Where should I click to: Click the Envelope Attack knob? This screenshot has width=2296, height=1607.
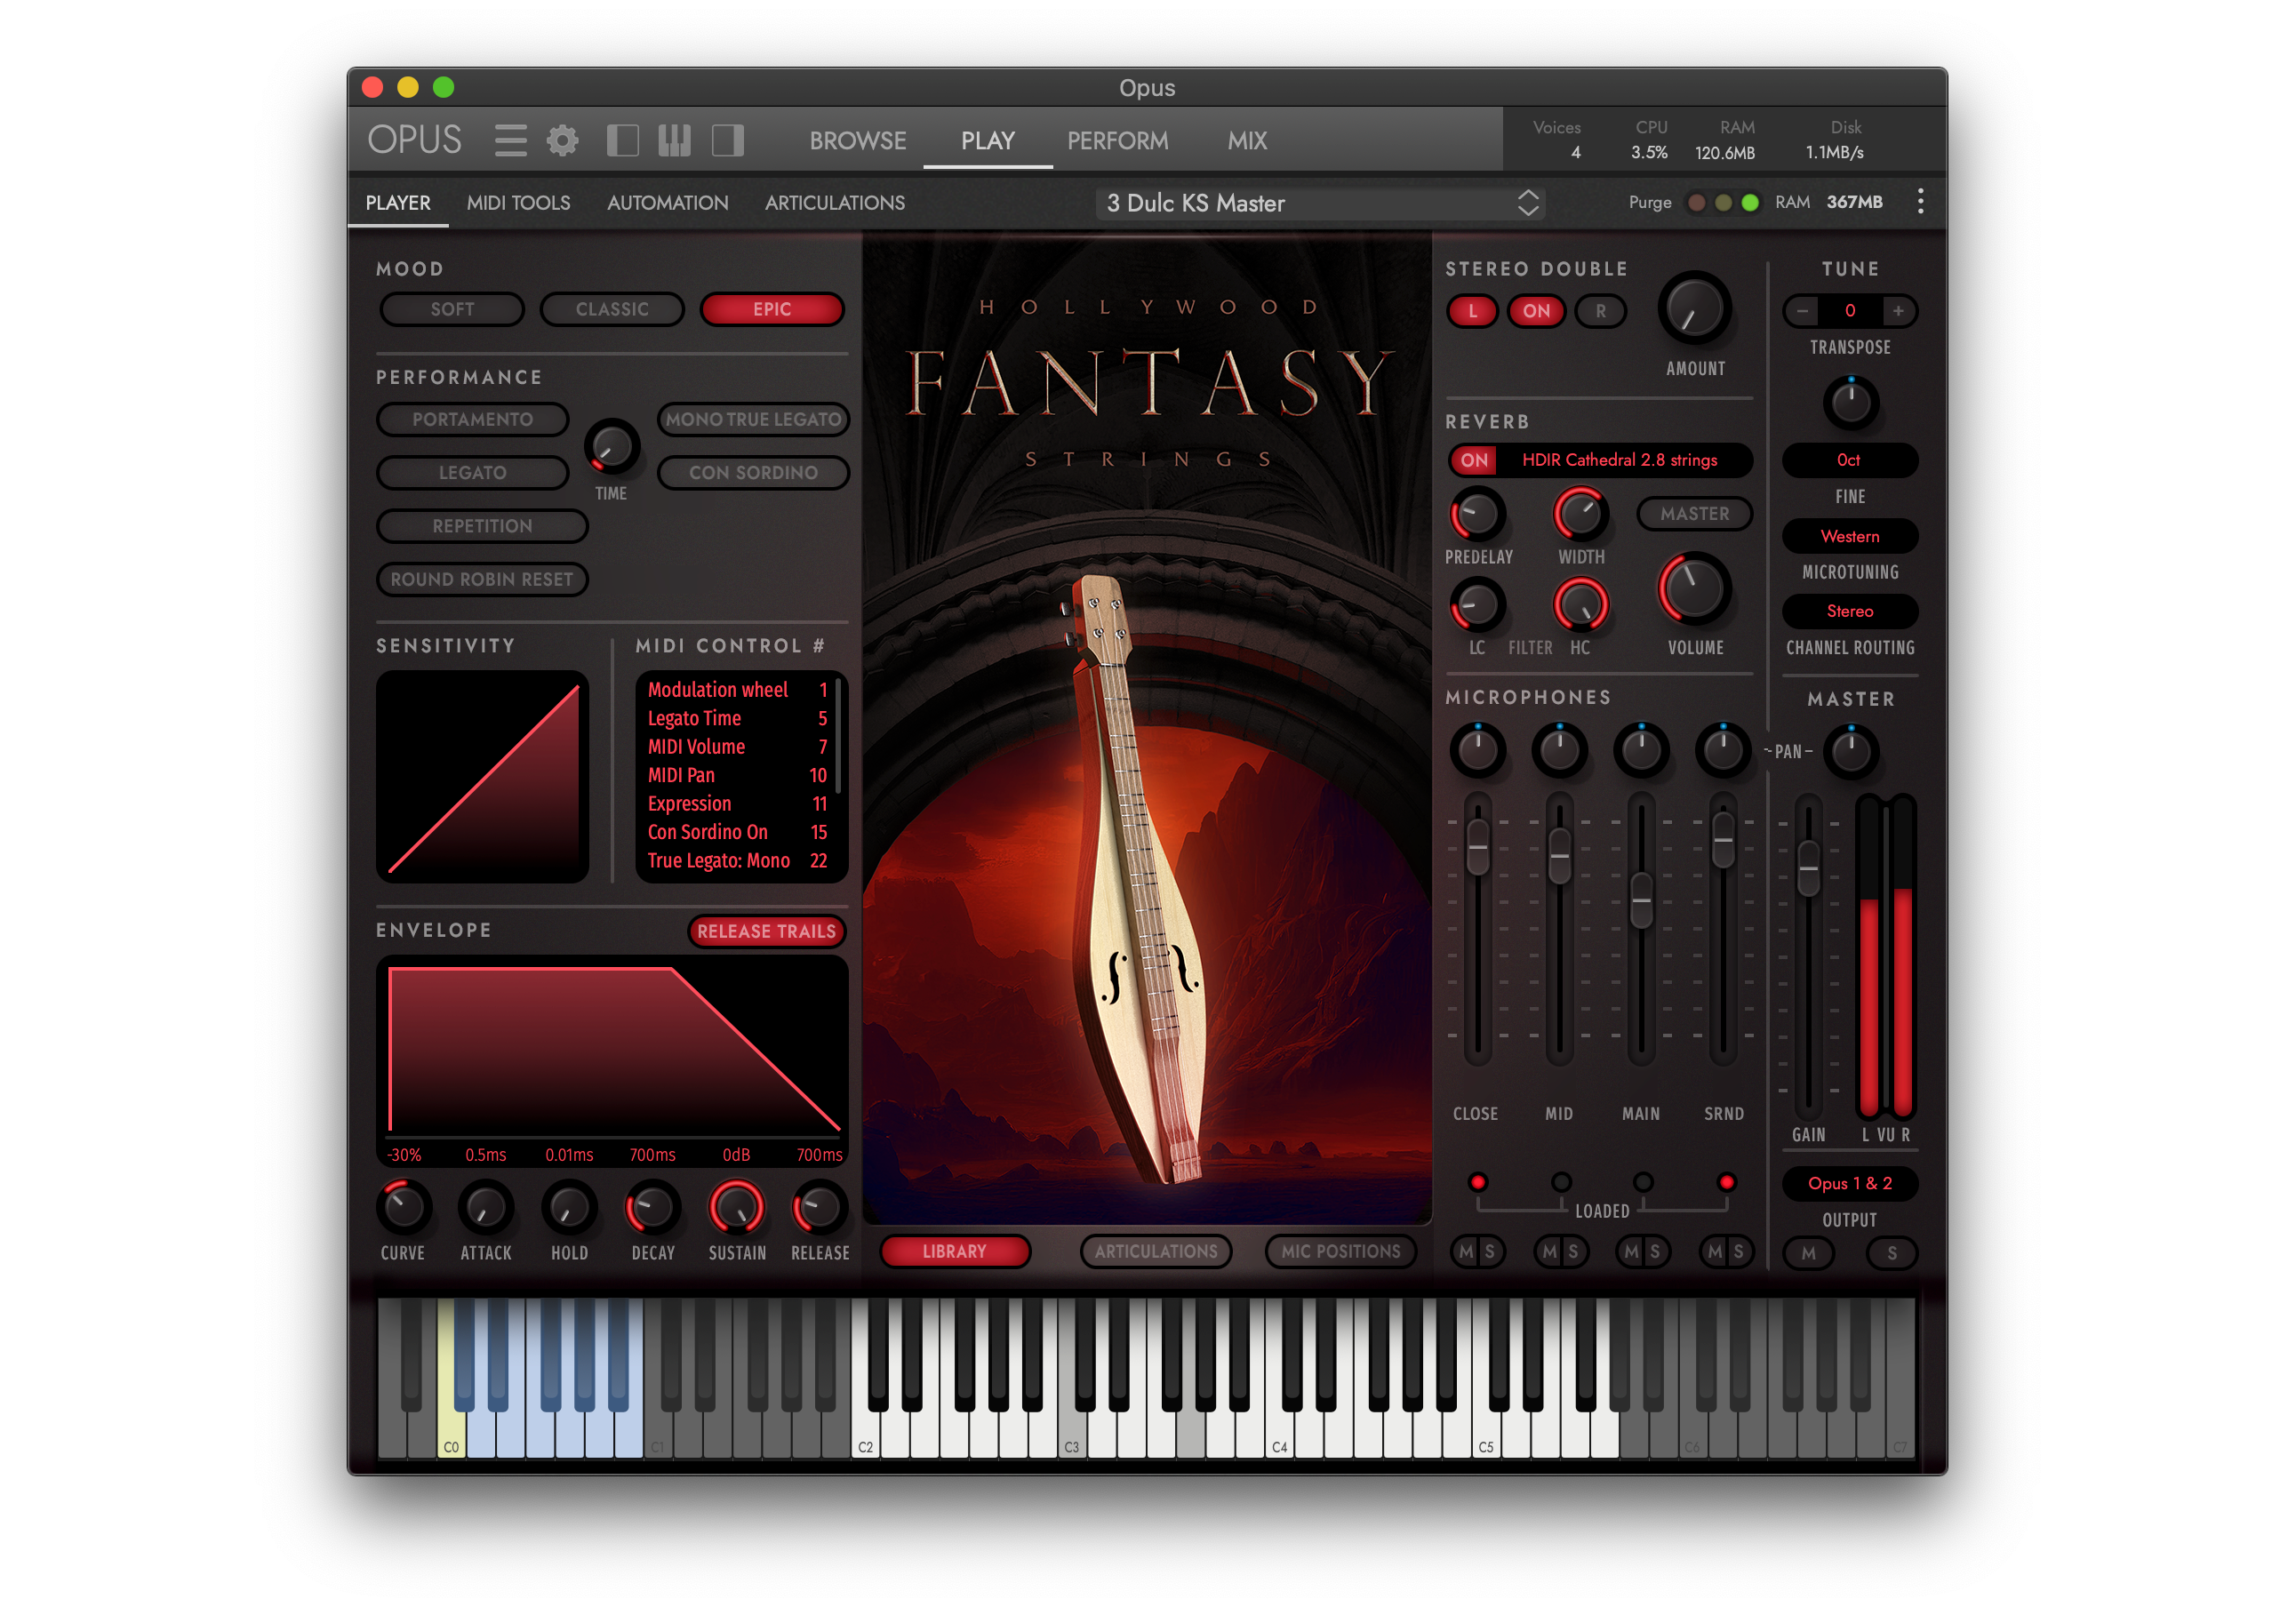[486, 1208]
